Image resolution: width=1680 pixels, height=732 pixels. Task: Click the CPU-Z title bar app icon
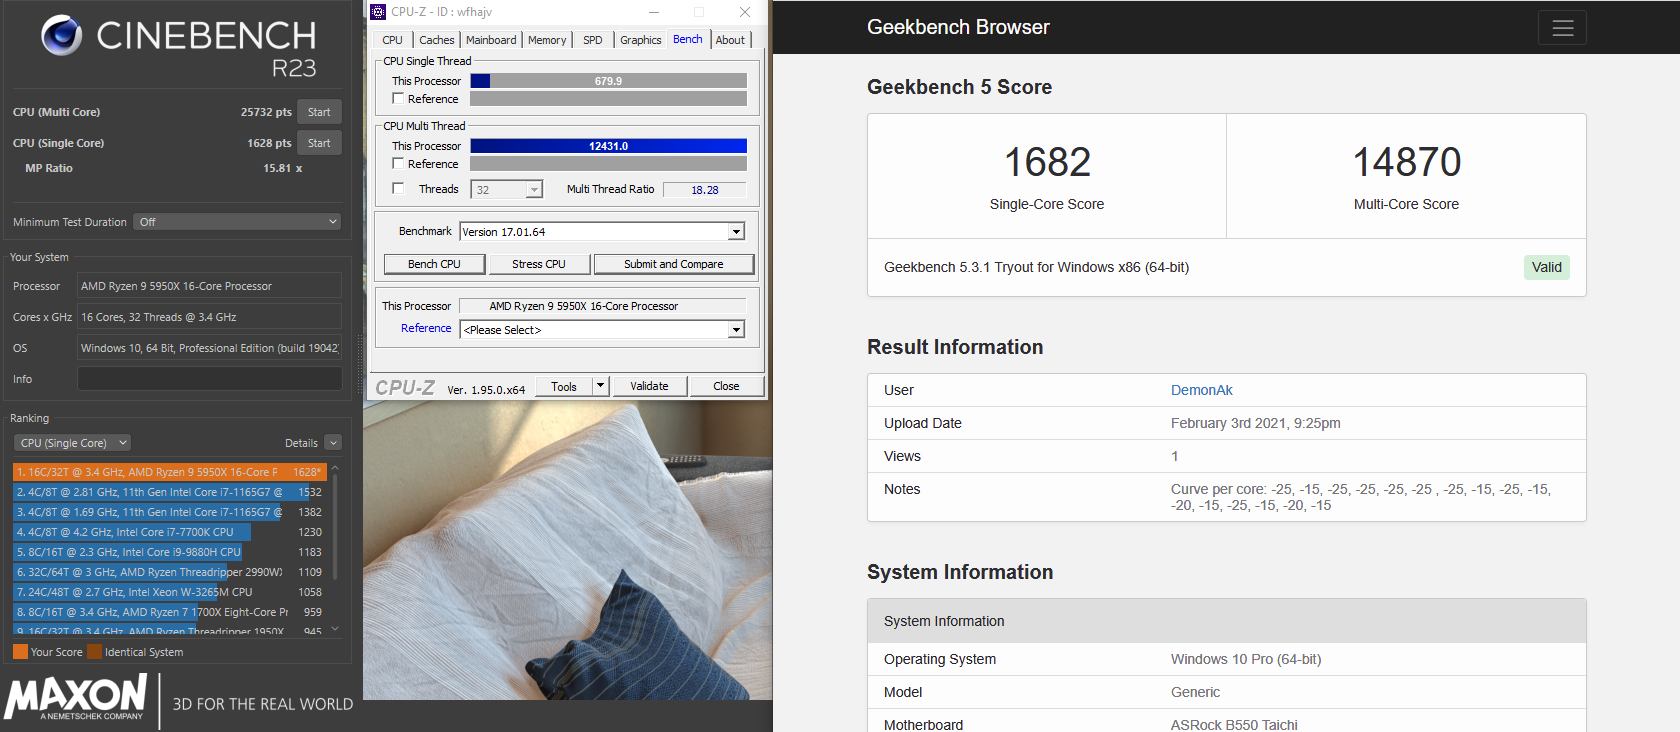pyautogui.click(x=378, y=12)
